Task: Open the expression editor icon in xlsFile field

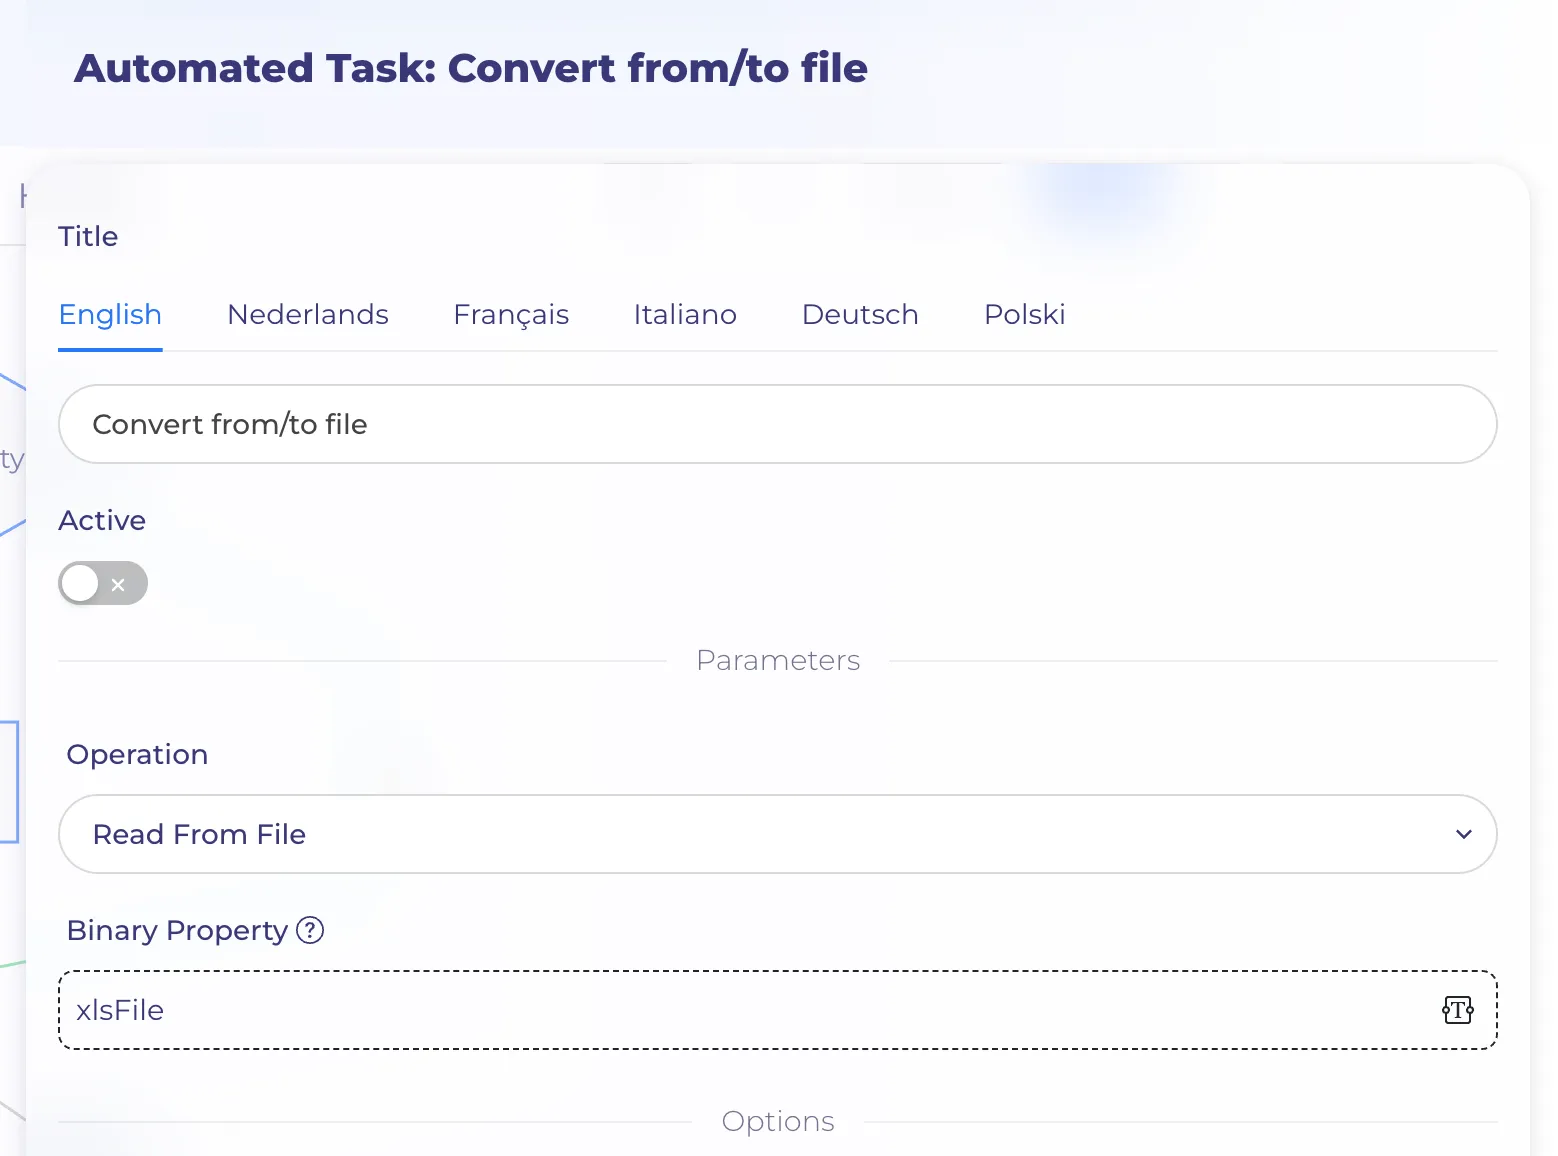Action: tap(1457, 1010)
